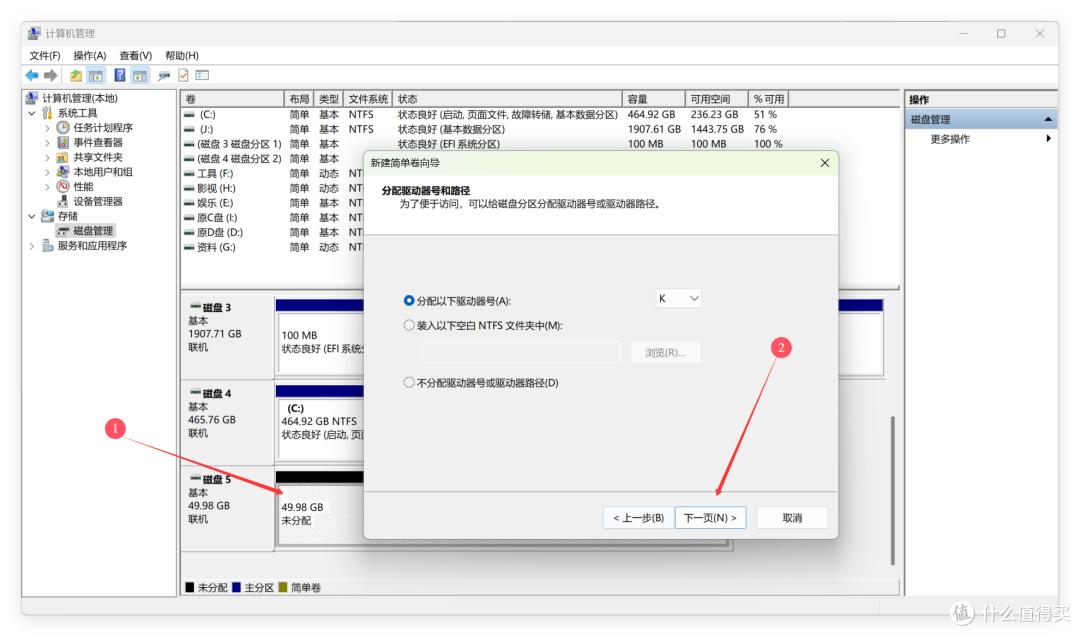Select "分配以下驱动器号" radio button

click(x=409, y=300)
